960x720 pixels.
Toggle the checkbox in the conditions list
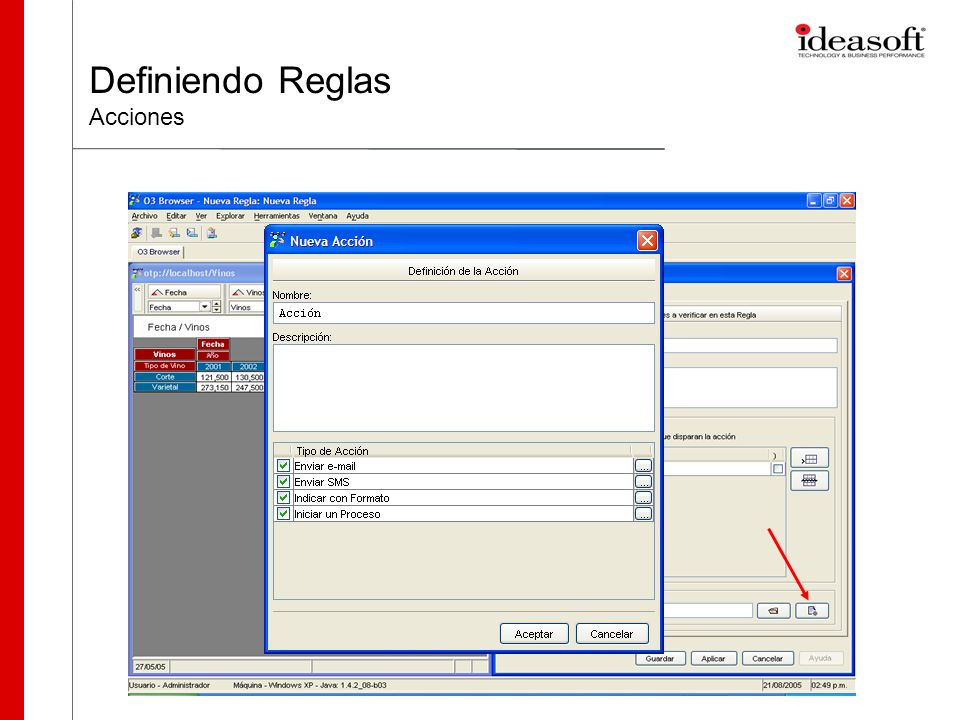pyautogui.click(x=778, y=469)
